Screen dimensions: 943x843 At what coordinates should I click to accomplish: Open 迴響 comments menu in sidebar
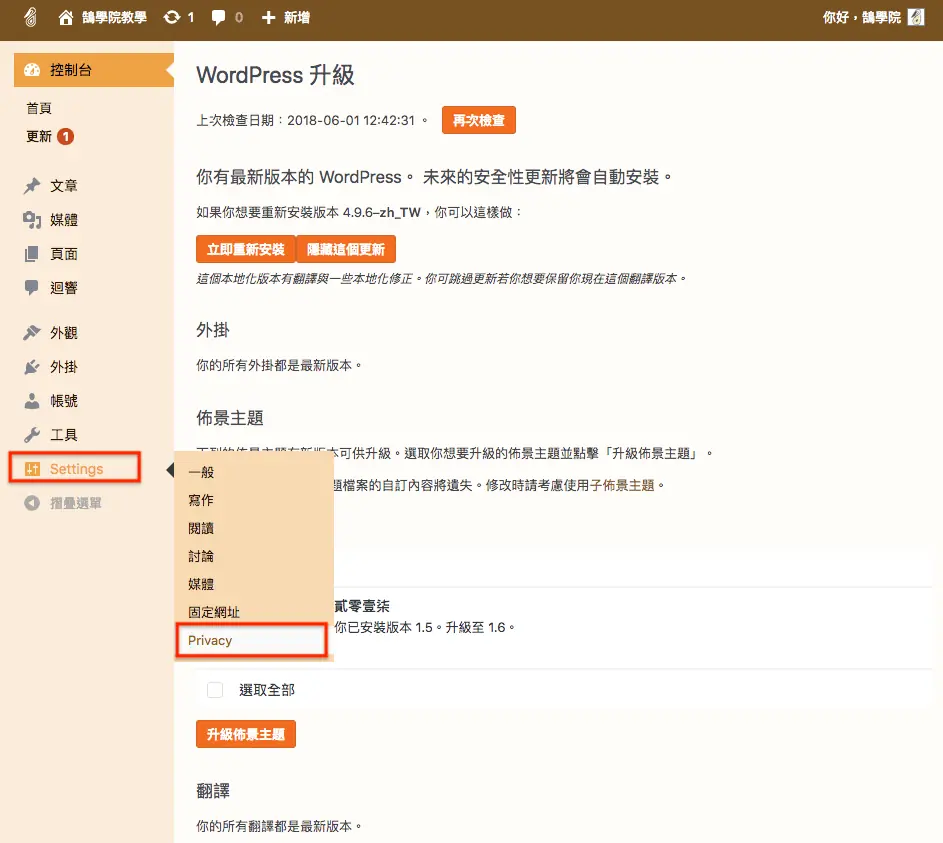click(64, 288)
